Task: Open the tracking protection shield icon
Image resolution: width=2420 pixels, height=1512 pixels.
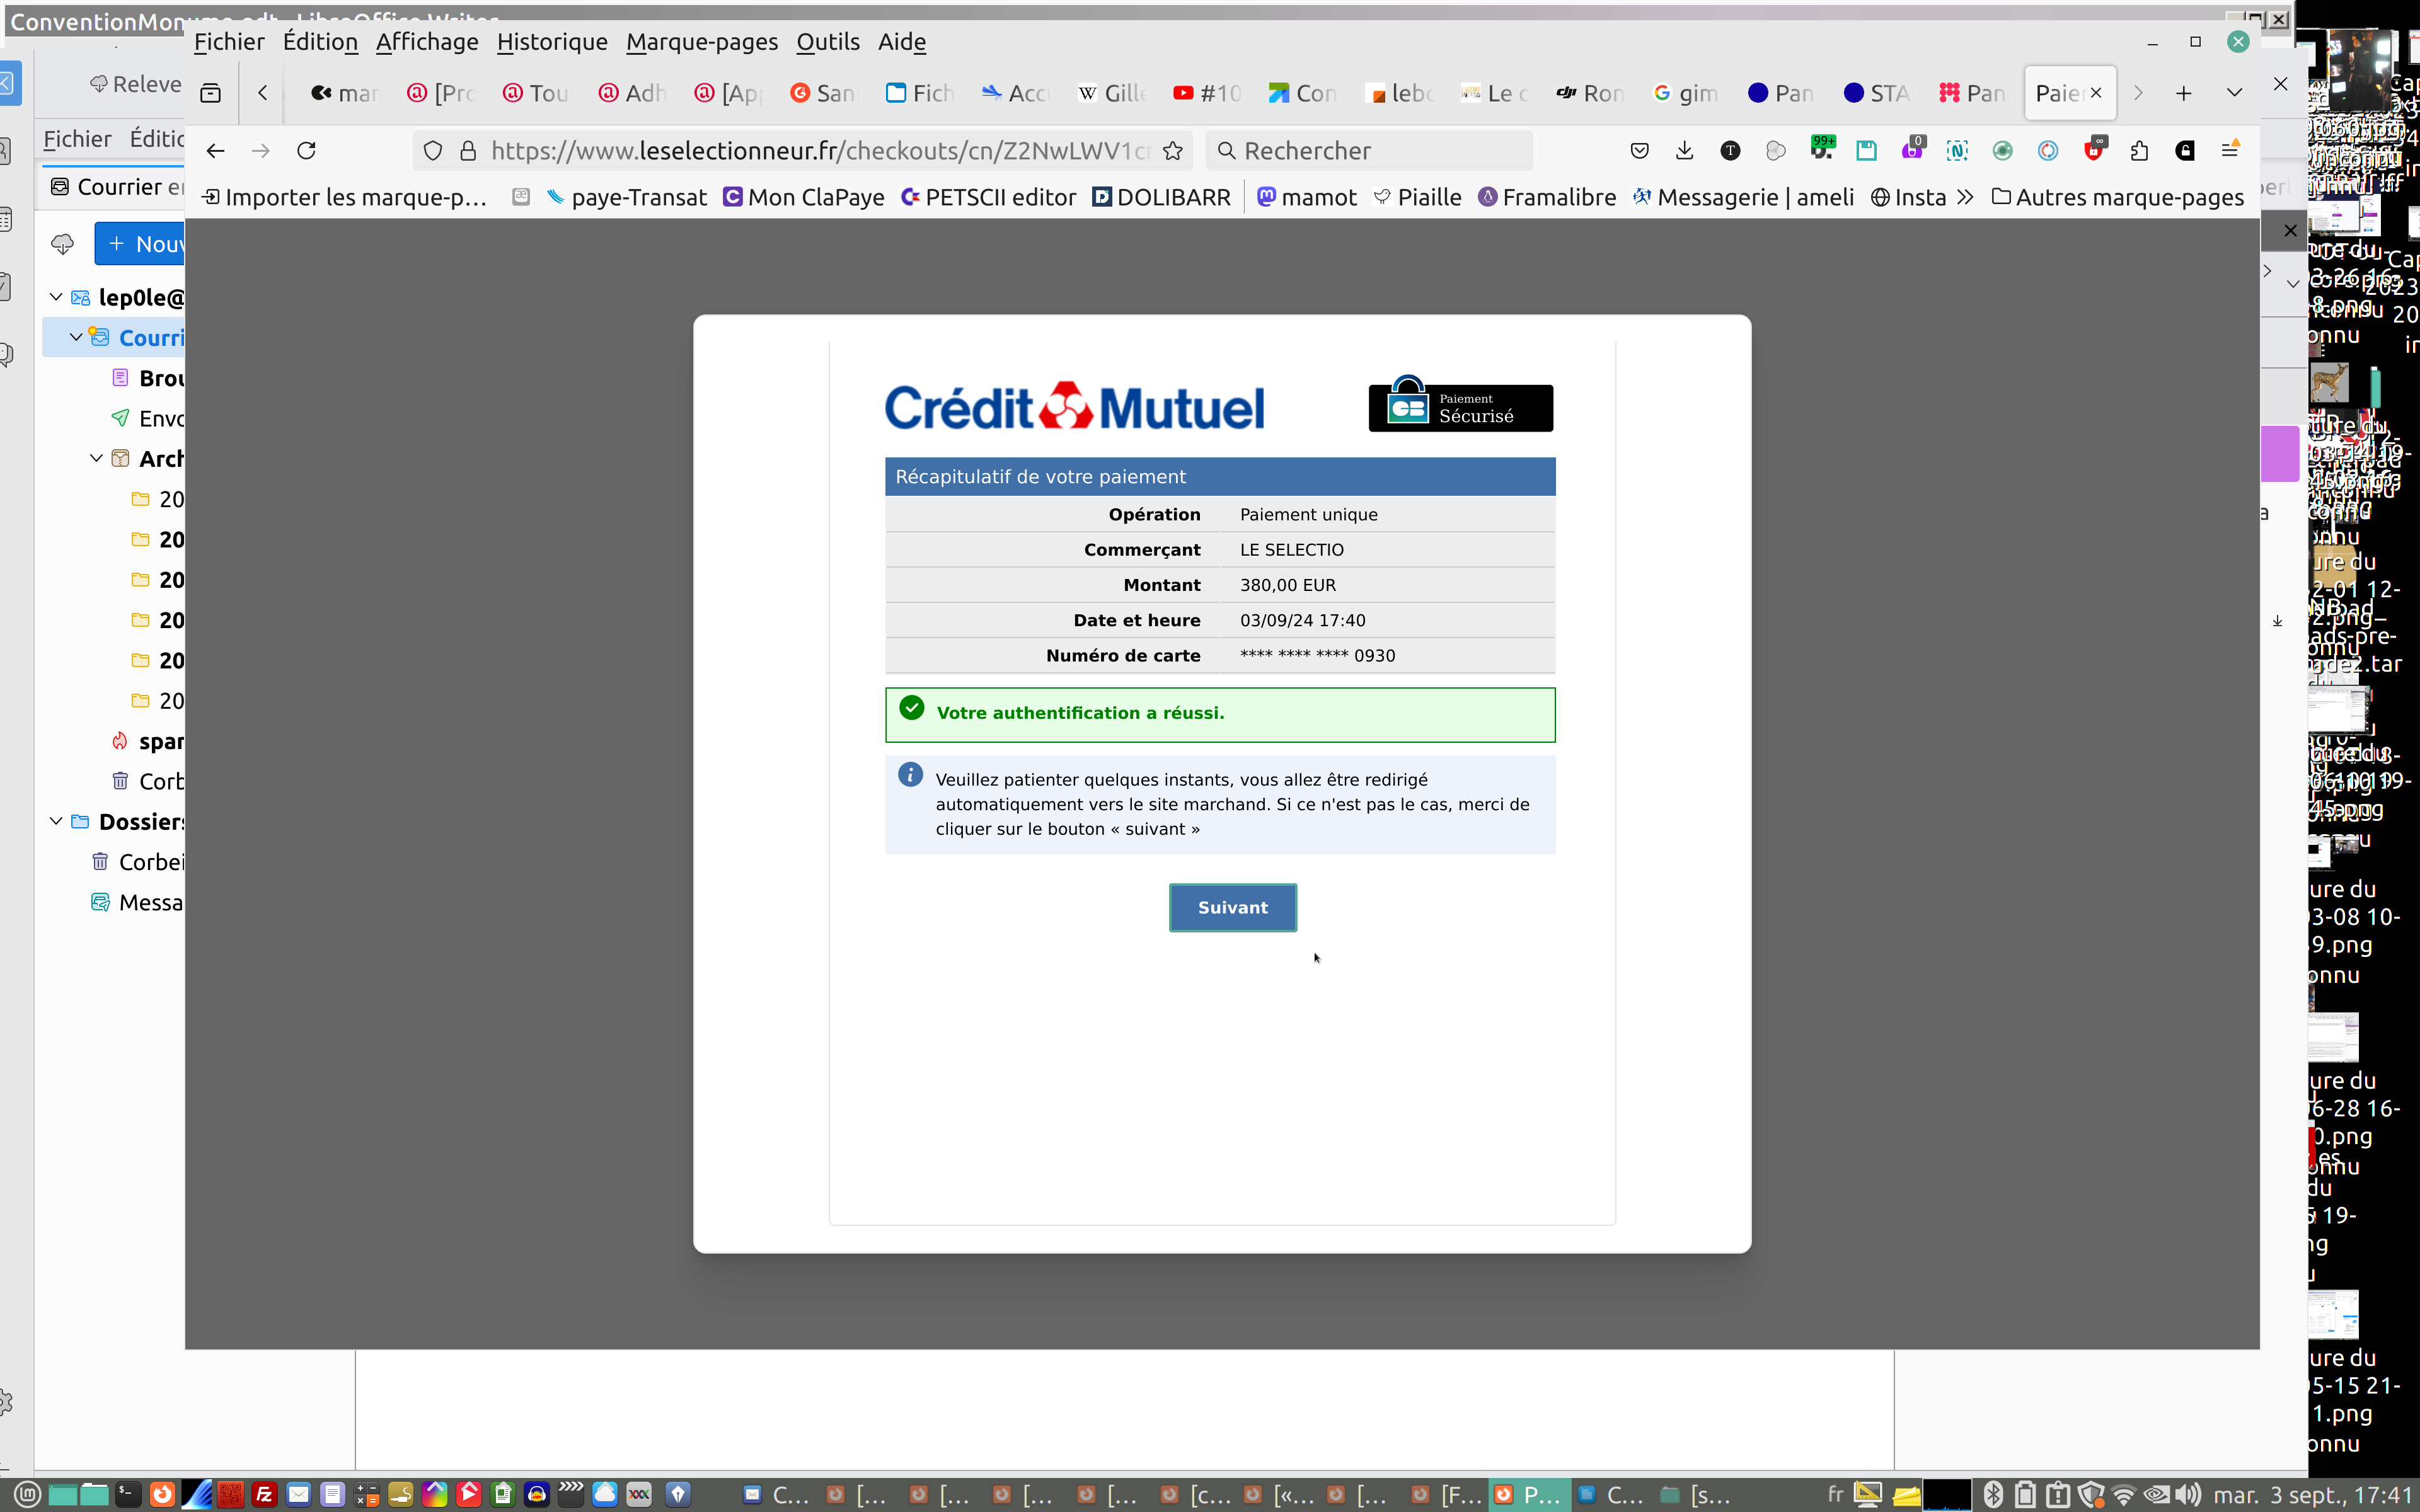Action: 433,151
